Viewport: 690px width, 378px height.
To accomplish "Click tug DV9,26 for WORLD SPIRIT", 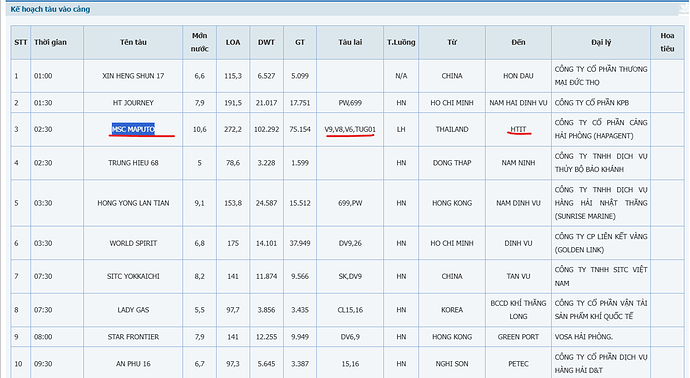I will click(350, 243).
